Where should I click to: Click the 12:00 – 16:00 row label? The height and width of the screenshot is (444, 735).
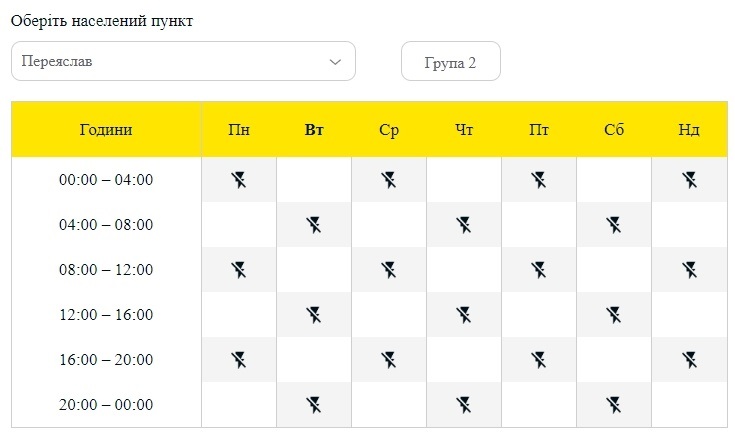pyautogui.click(x=106, y=315)
